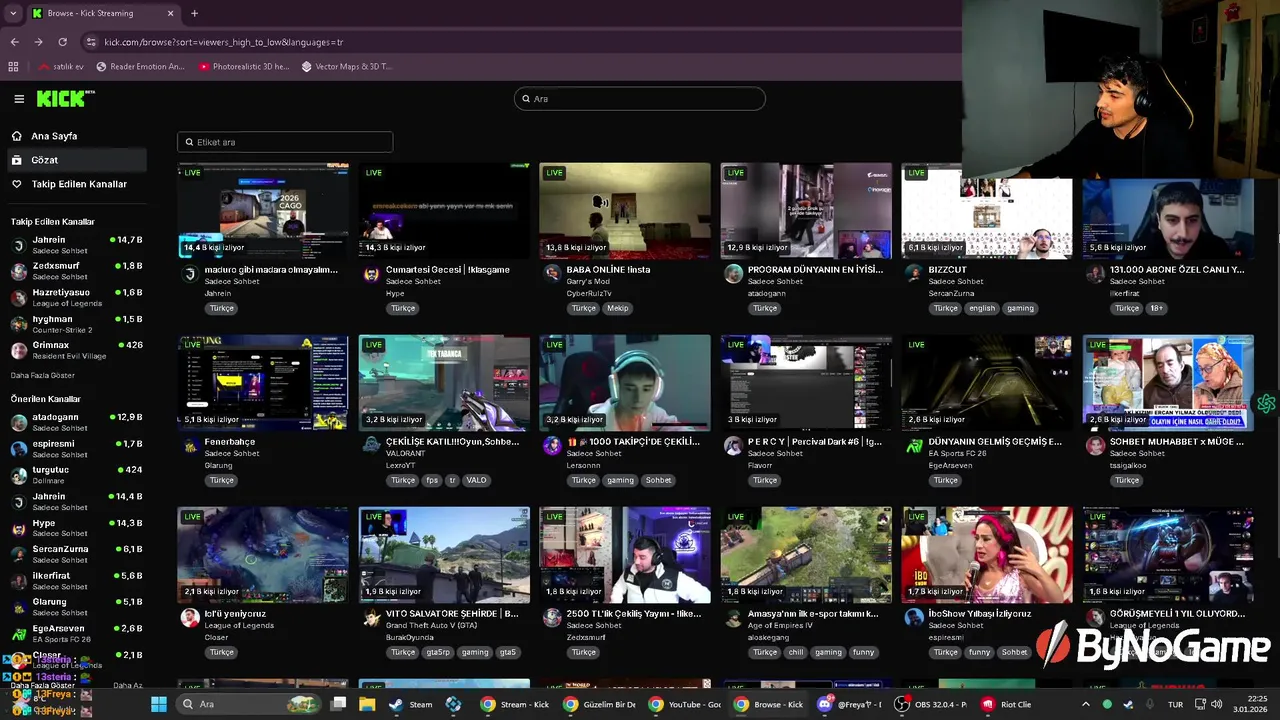The width and height of the screenshot is (1280, 720).
Task: Reload the Kick browse page
Action: pyautogui.click(x=62, y=42)
